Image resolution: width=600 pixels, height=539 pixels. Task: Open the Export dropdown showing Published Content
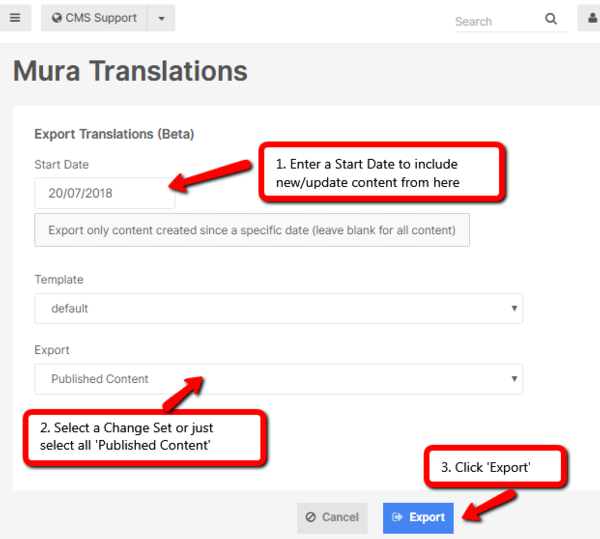(x=278, y=379)
